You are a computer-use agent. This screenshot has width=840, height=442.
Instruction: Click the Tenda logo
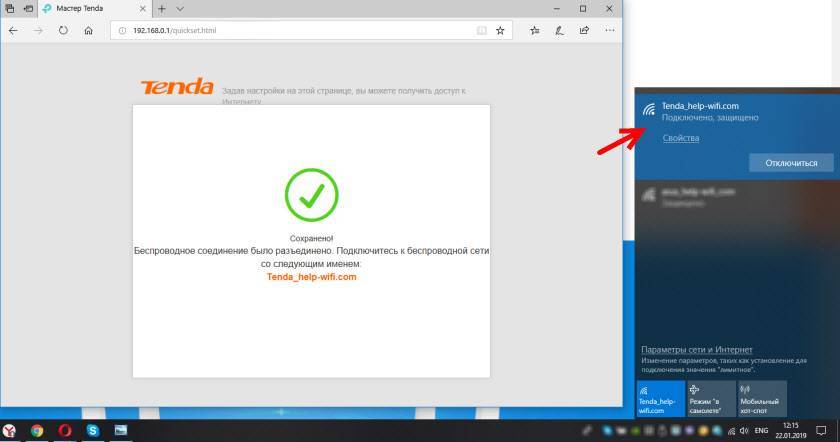[177, 87]
